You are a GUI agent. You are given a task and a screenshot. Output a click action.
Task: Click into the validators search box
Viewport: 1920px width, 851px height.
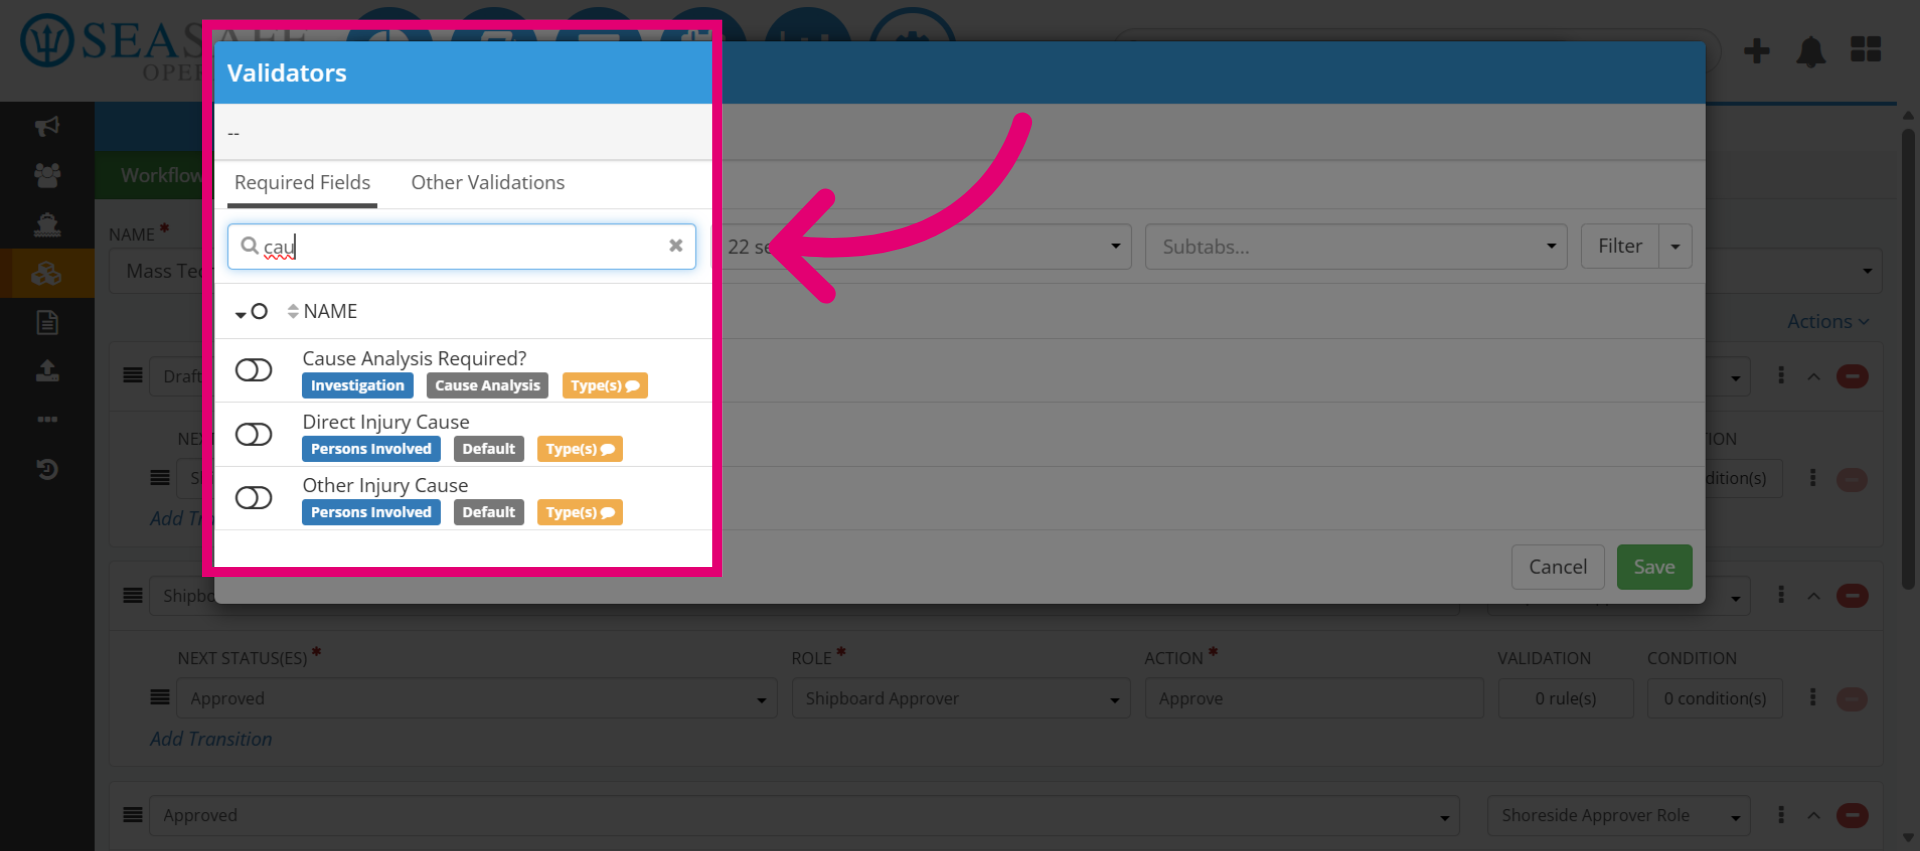point(461,246)
